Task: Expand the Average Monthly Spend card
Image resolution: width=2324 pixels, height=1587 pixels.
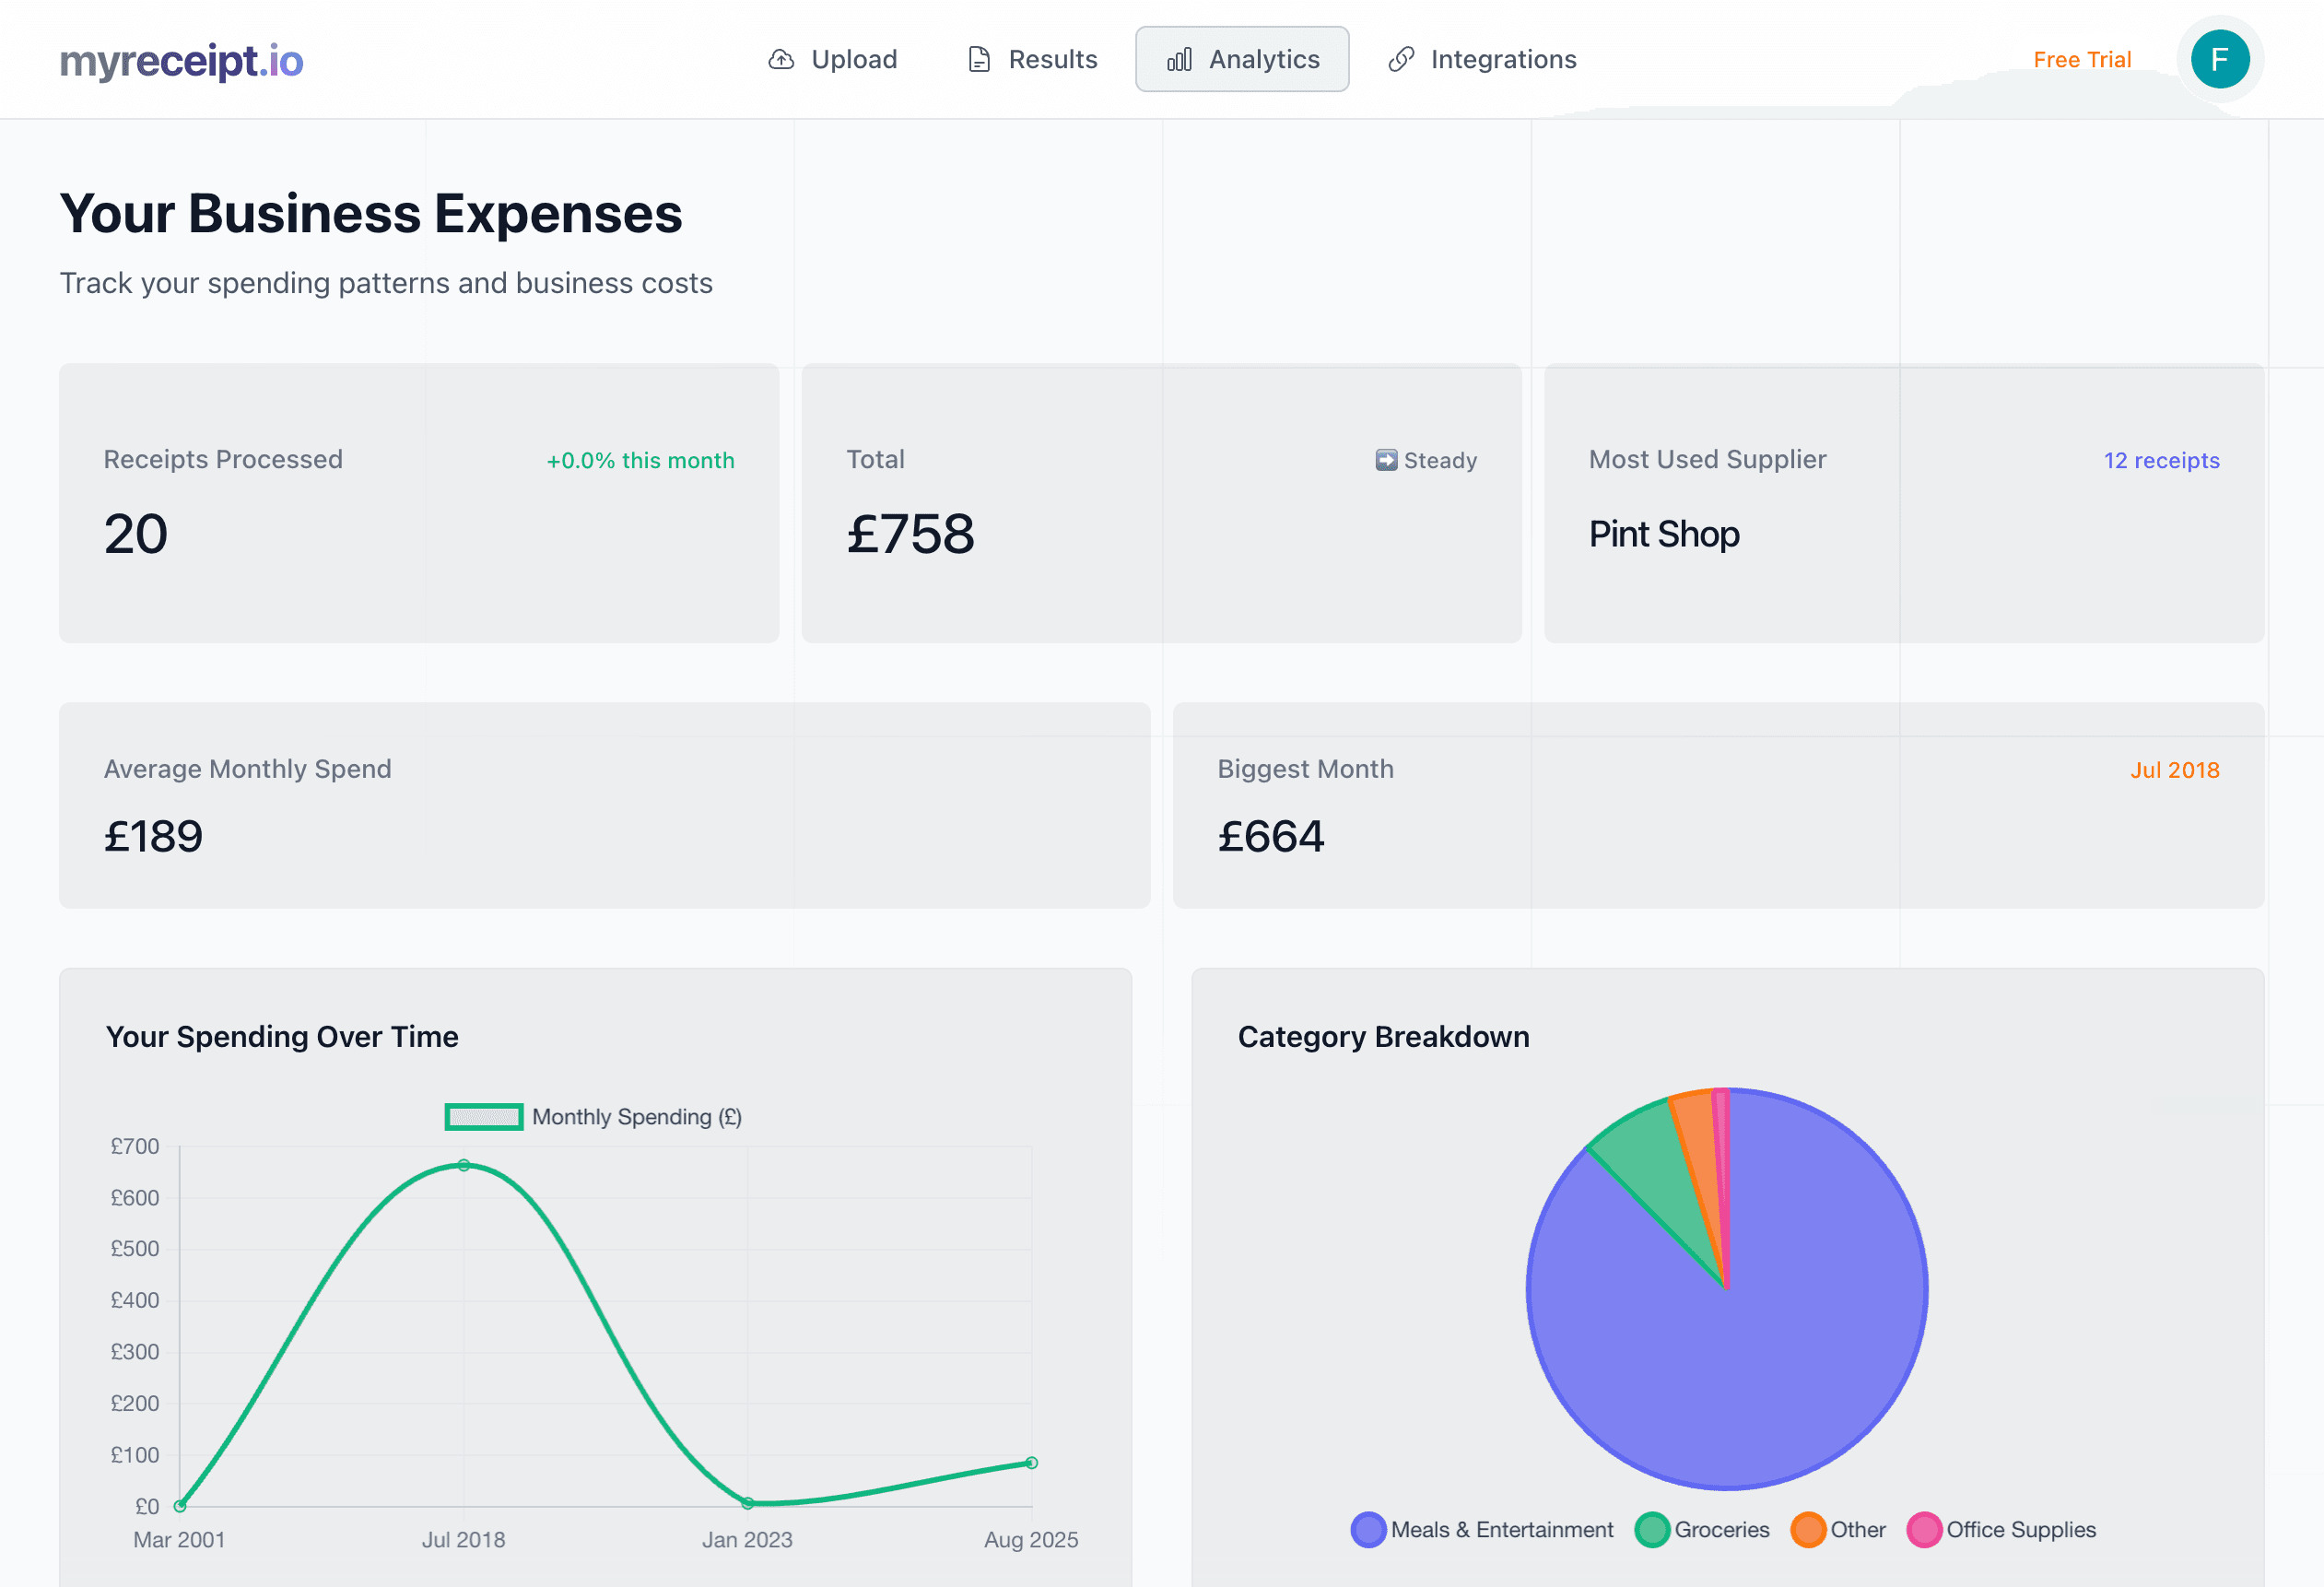Action: pyautogui.click(x=605, y=806)
